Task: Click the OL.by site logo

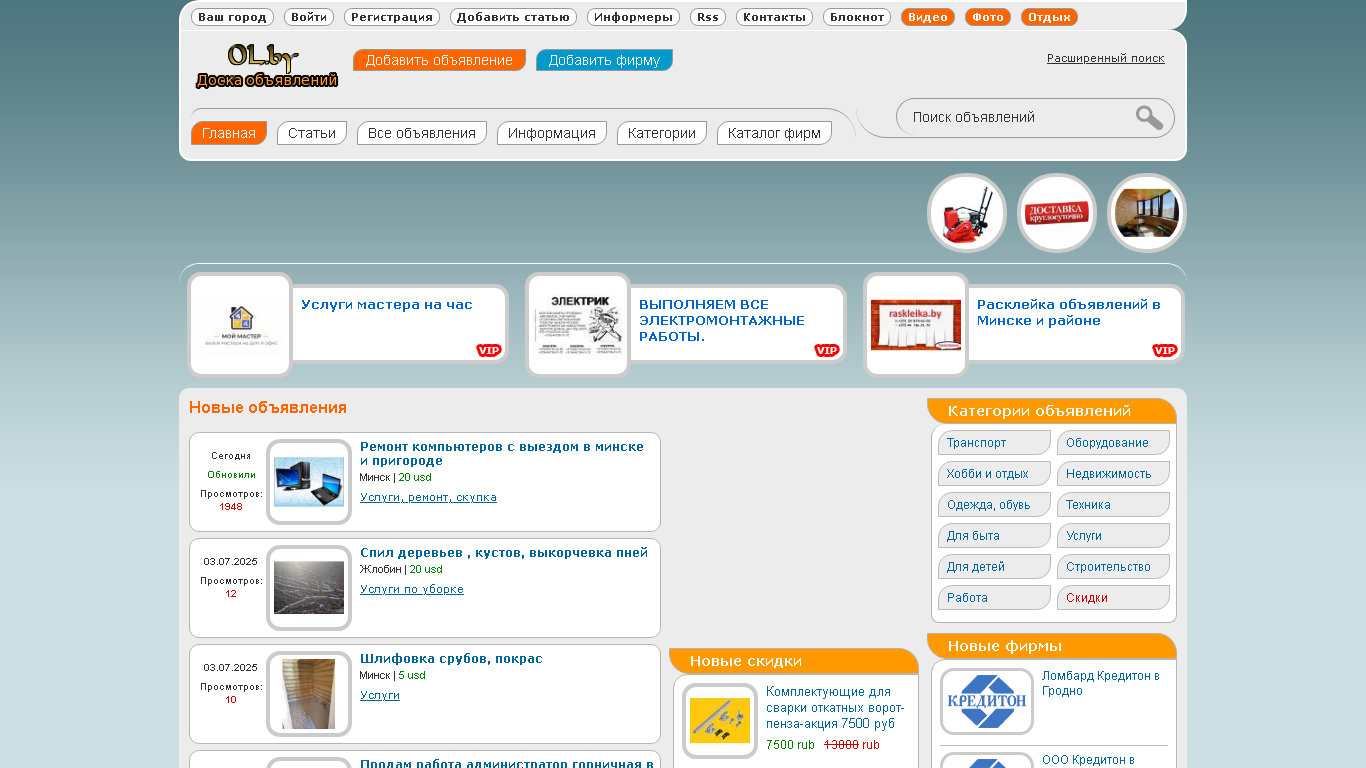Action: click(x=266, y=66)
